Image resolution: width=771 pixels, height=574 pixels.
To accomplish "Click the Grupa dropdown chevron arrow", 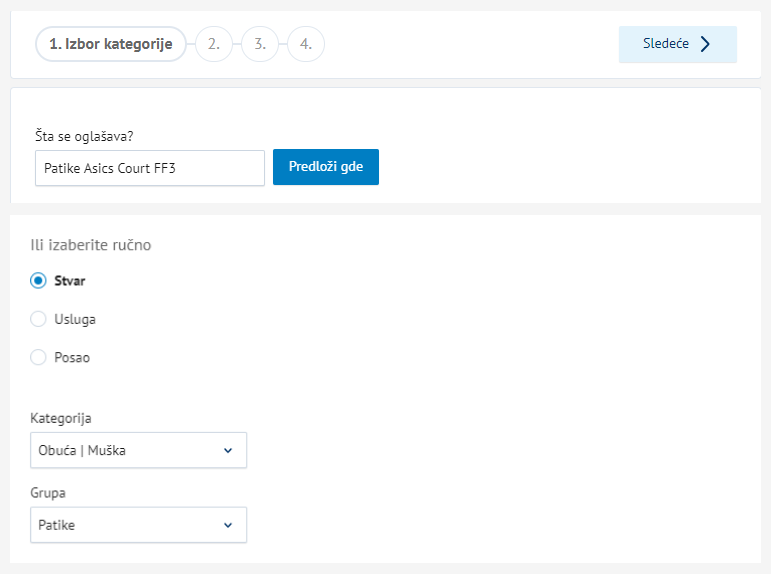I will tap(228, 525).
